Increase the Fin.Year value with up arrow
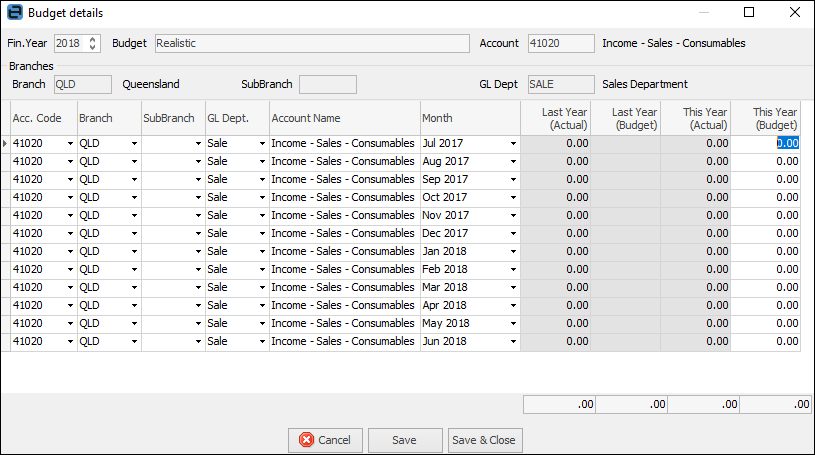This screenshot has width=815, height=455. coord(94,40)
